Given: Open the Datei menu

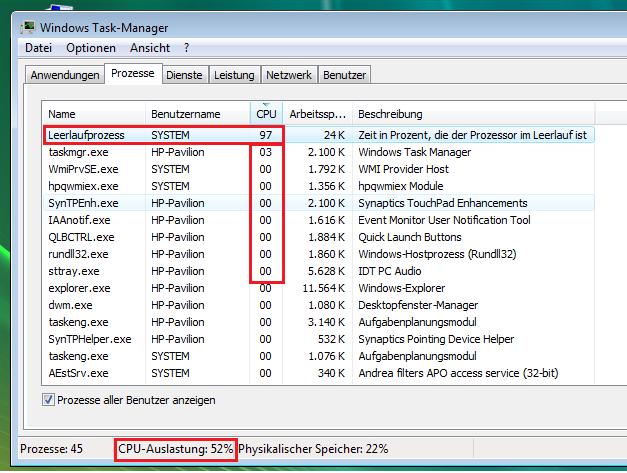Looking at the screenshot, I should (x=38, y=48).
